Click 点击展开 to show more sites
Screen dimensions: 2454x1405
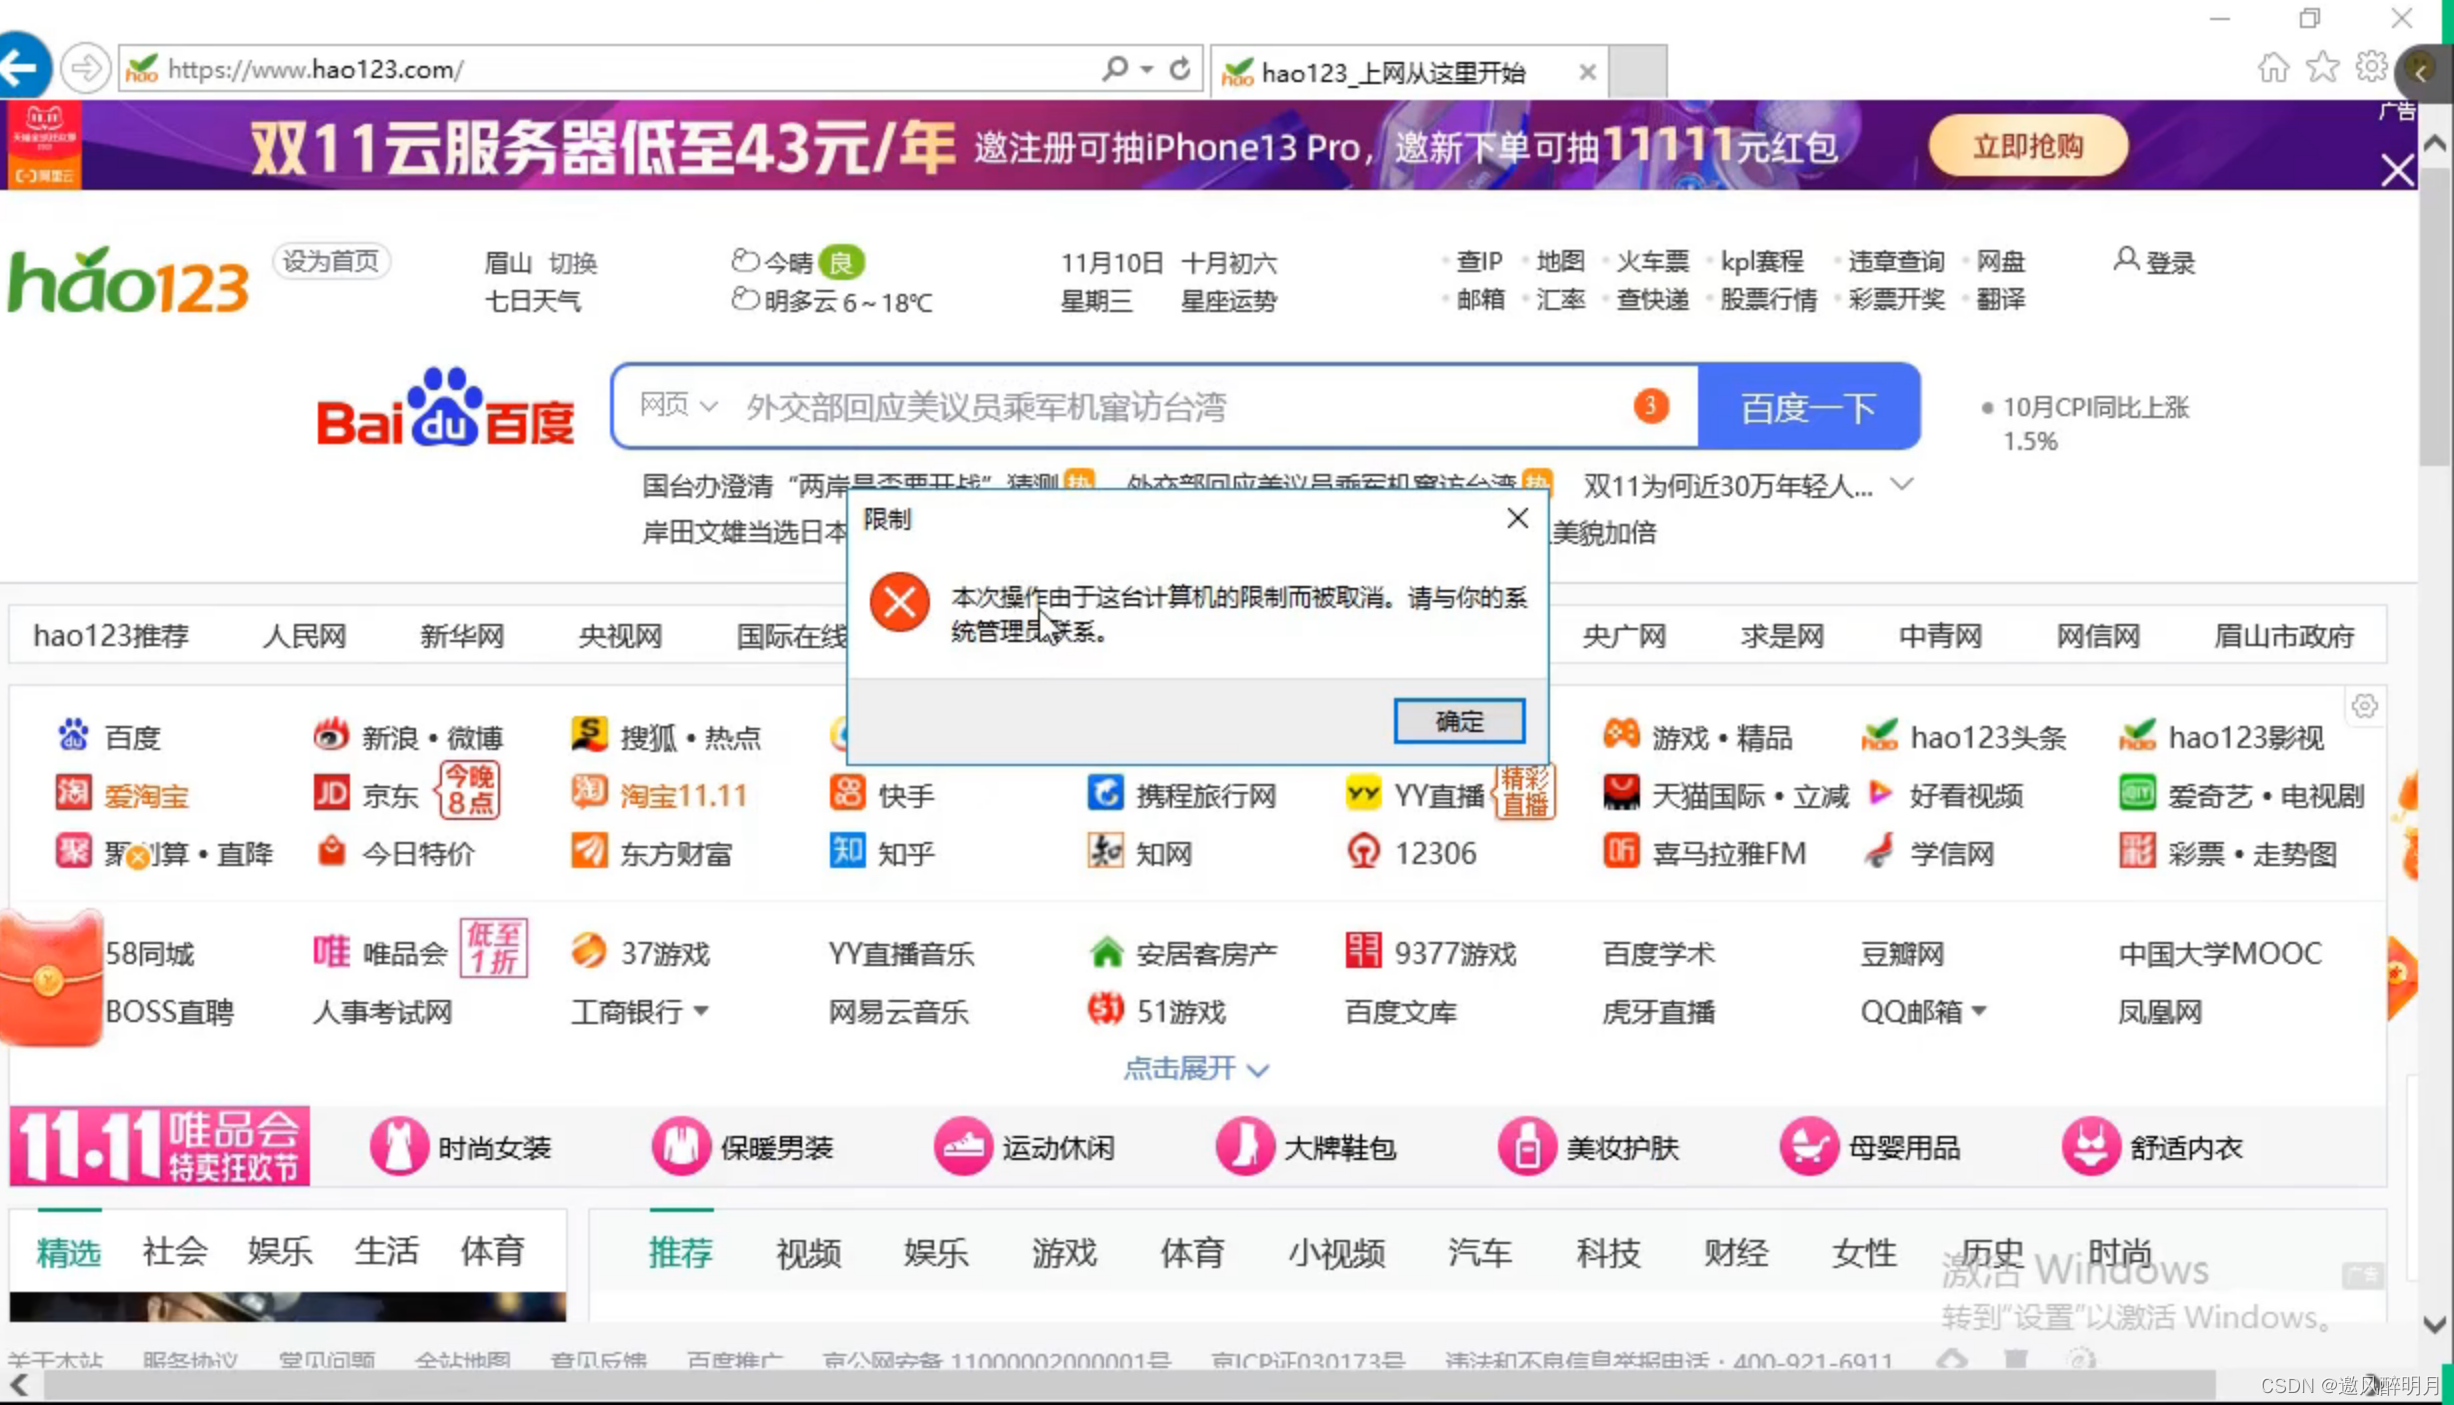point(1196,1069)
